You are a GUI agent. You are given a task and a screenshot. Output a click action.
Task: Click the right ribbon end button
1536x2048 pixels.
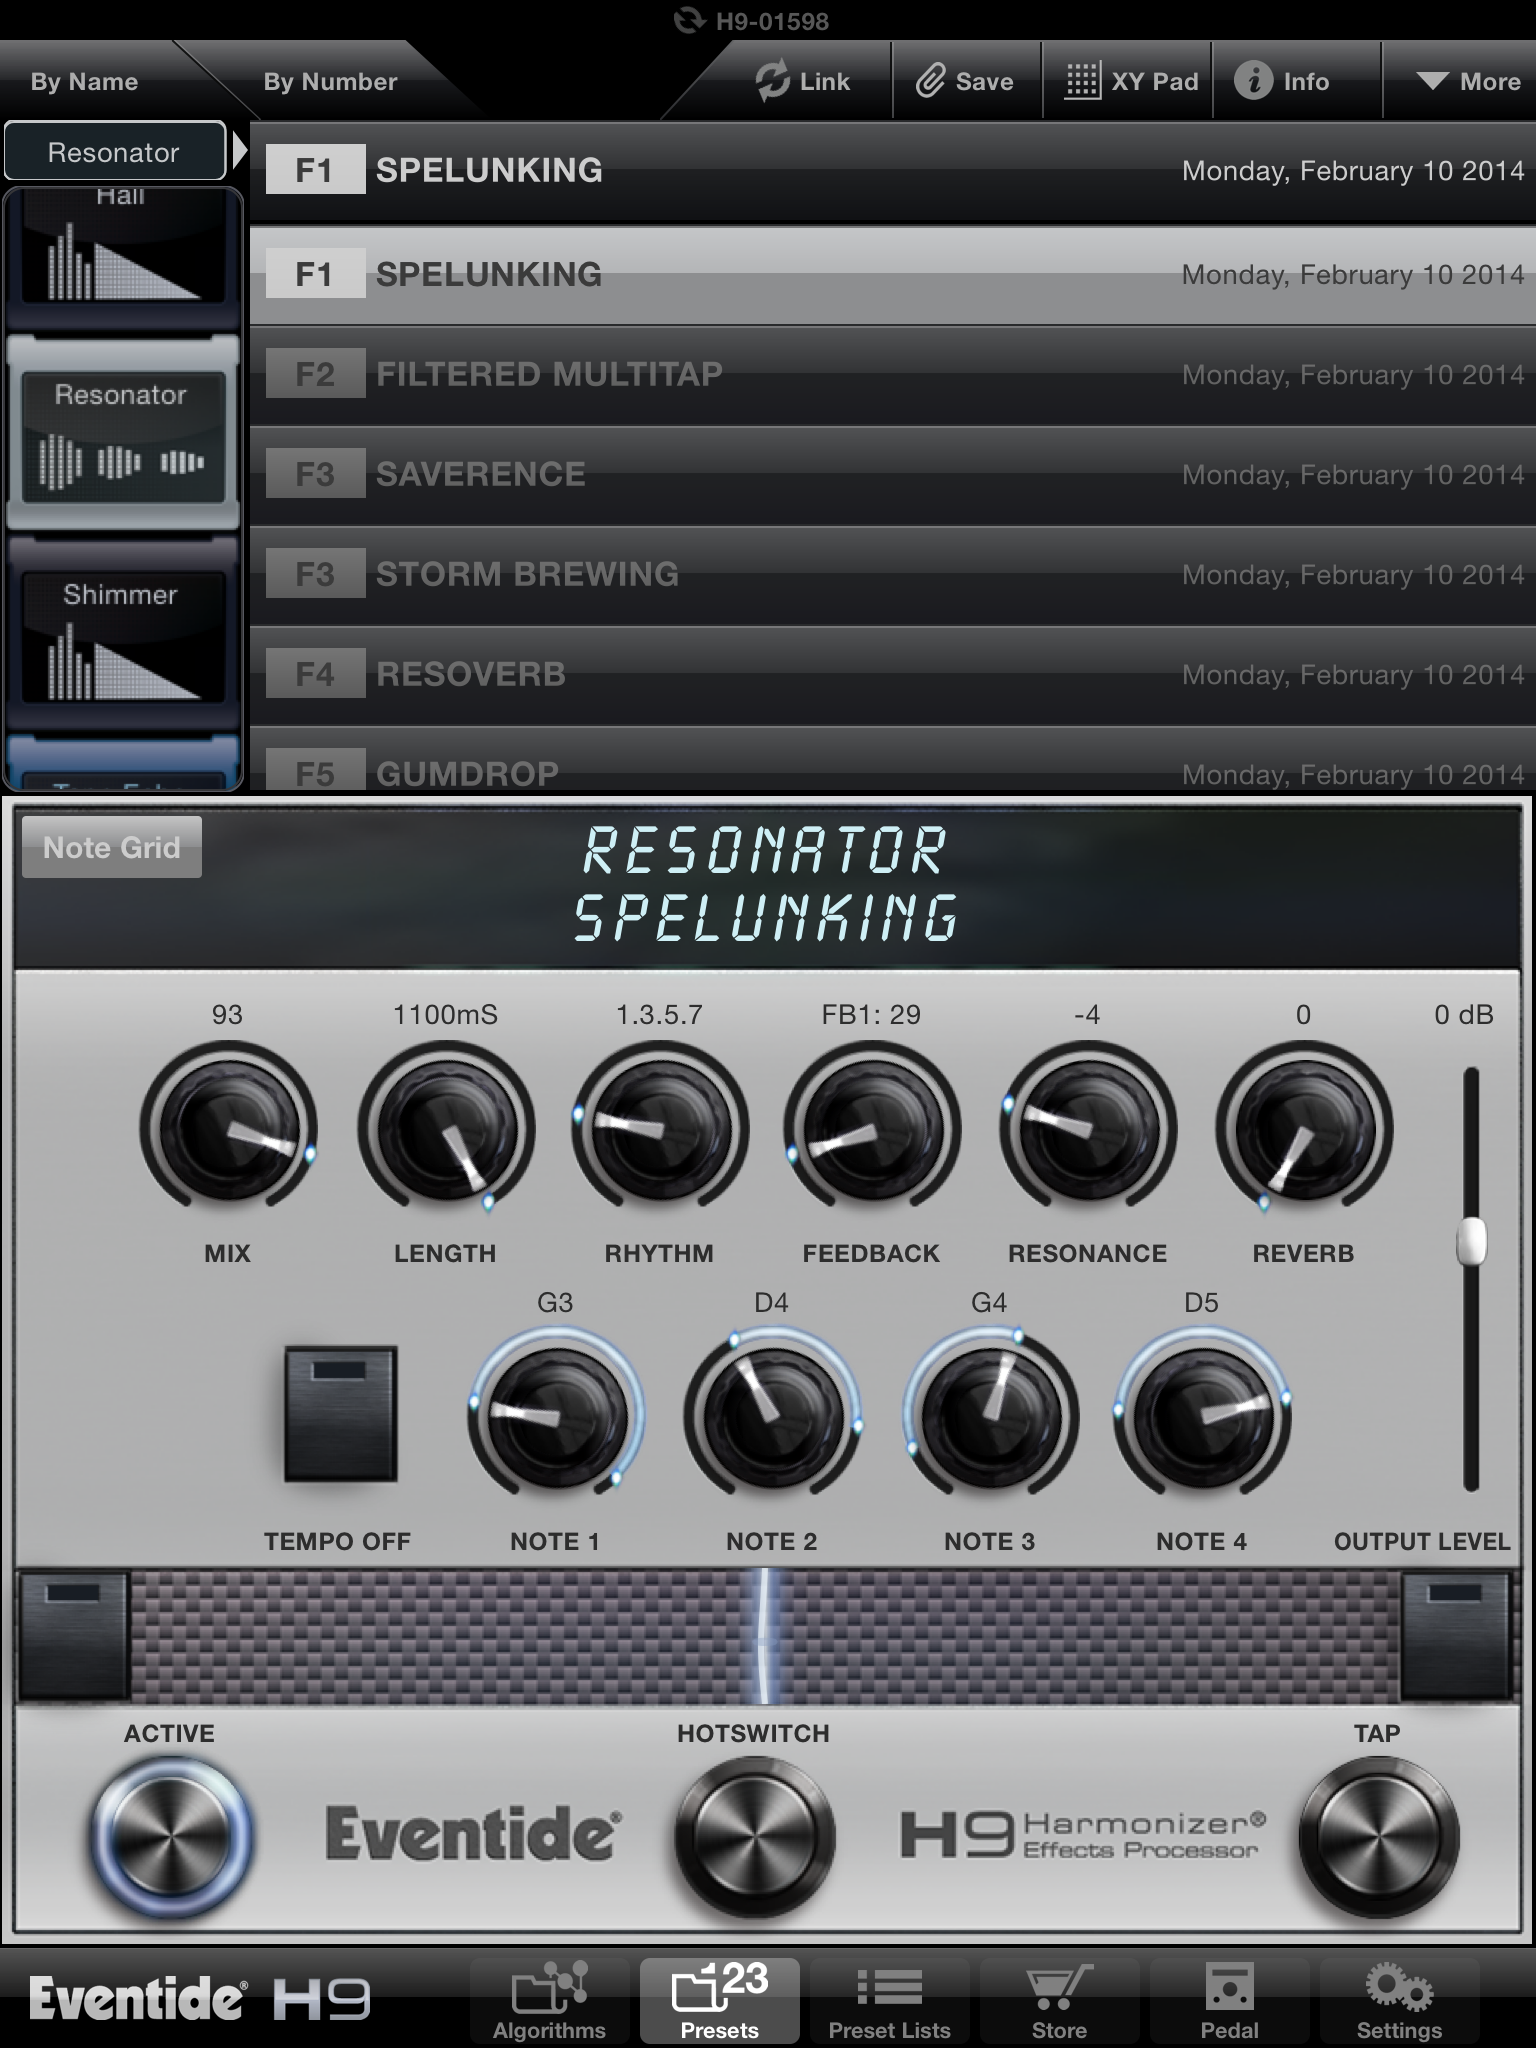point(1455,1637)
